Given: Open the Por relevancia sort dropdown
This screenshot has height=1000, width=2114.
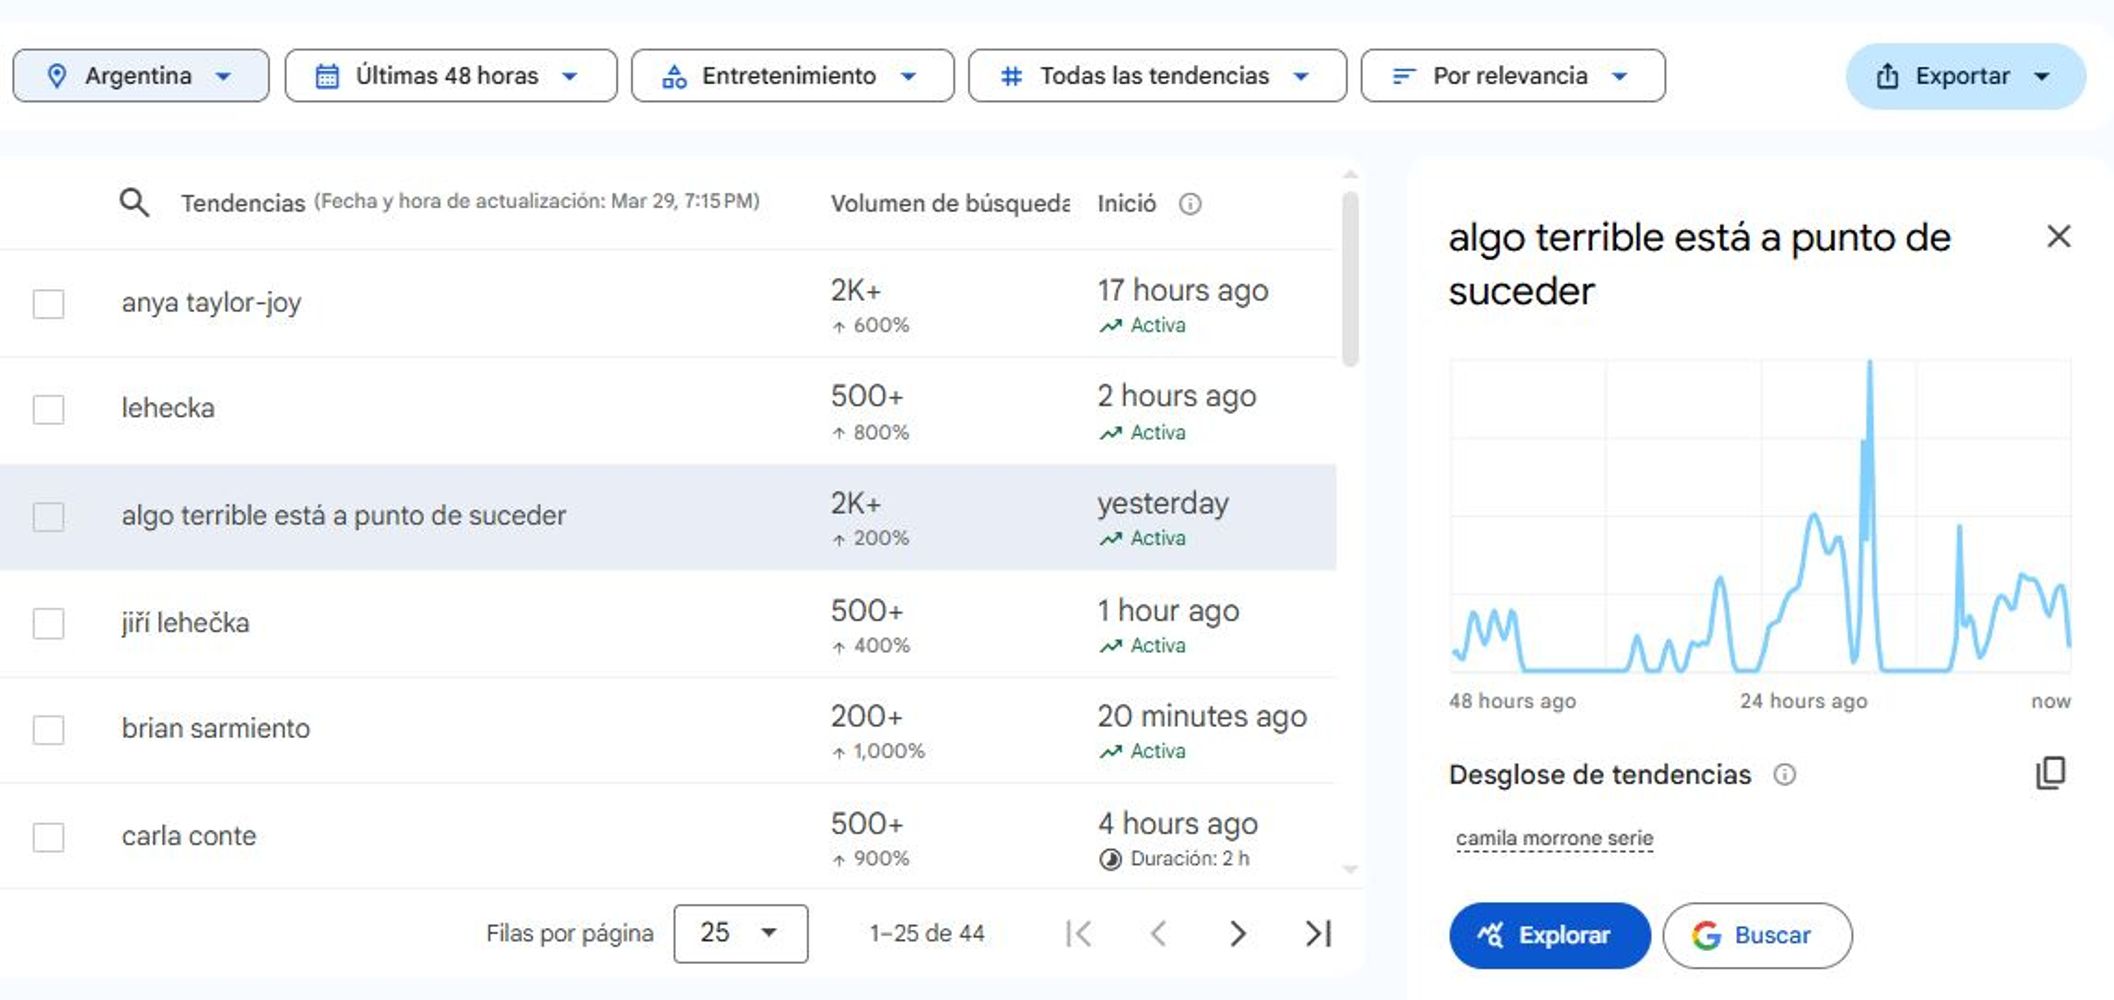Looking at the screenshot, I should tap(1513, 76).
